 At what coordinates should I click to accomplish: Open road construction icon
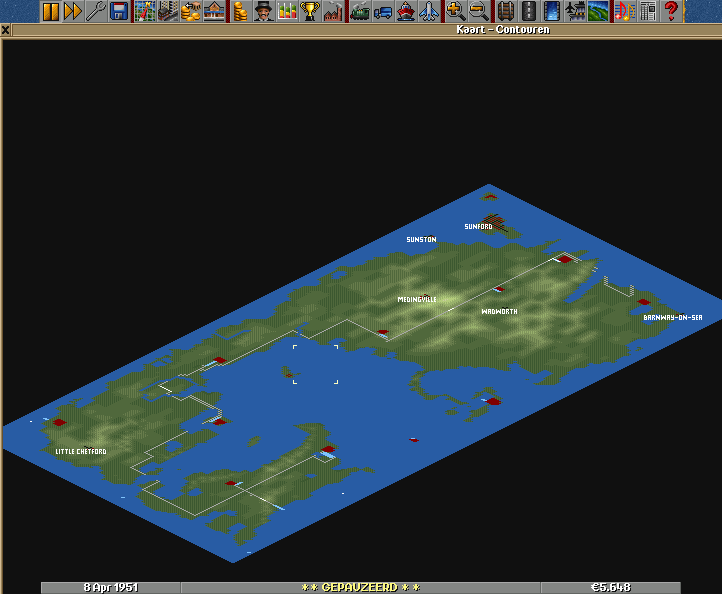coord(529,11)
